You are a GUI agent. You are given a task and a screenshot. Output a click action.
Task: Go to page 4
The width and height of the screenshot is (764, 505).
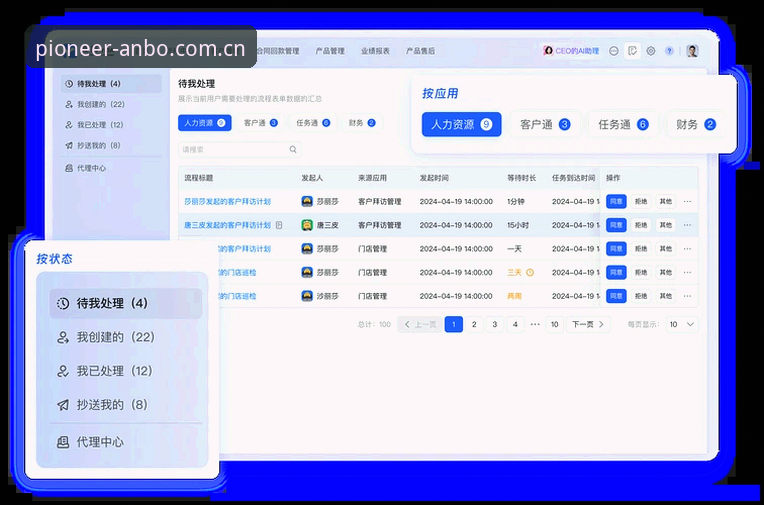[515, 325]
